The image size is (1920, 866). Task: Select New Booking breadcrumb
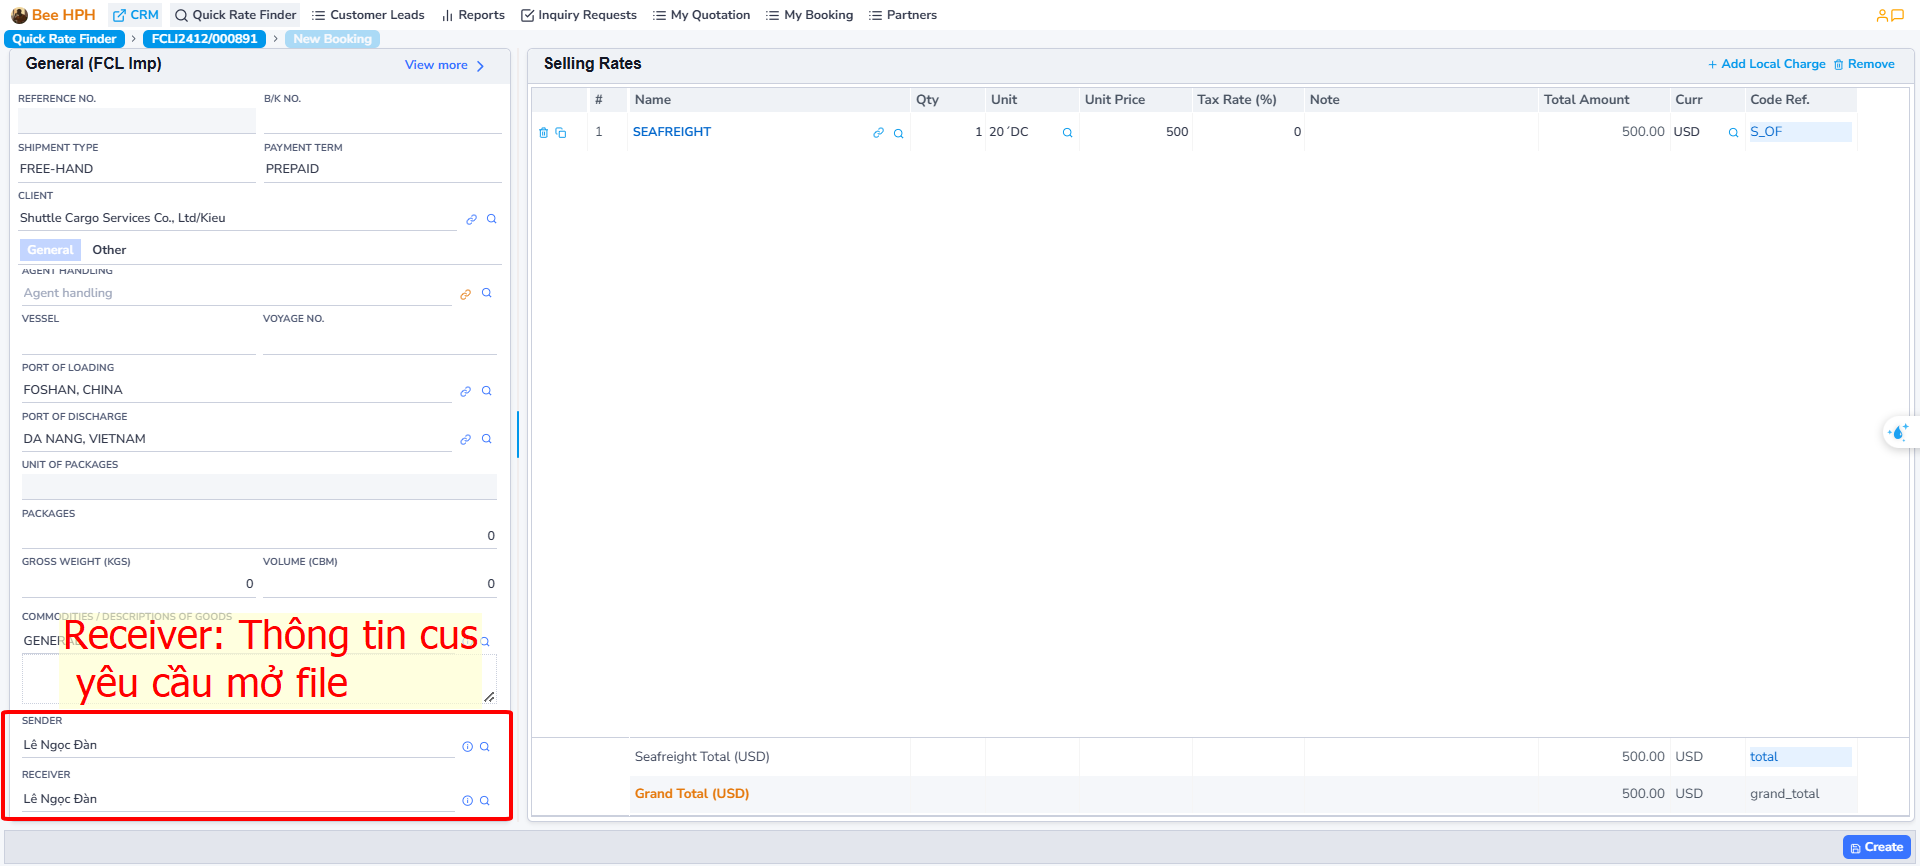click(333, 39)
